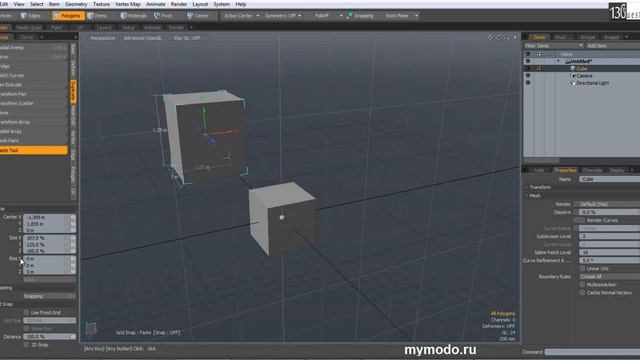Switch to Render layout tab
Viewport: 640px width, 360px height.
point(176,27)
